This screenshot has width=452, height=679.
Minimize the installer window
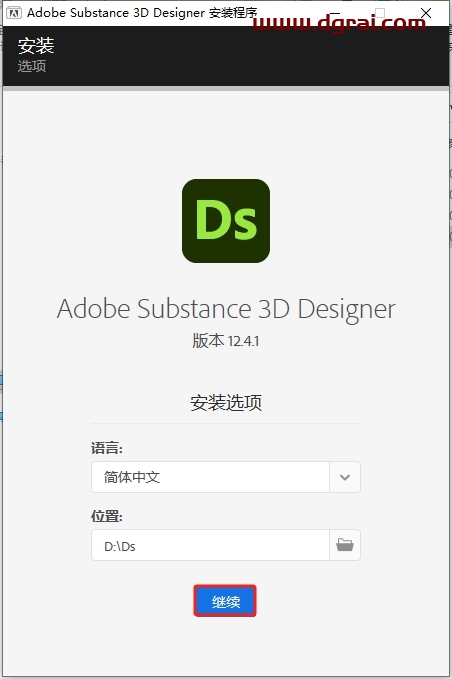coord(335,13)
